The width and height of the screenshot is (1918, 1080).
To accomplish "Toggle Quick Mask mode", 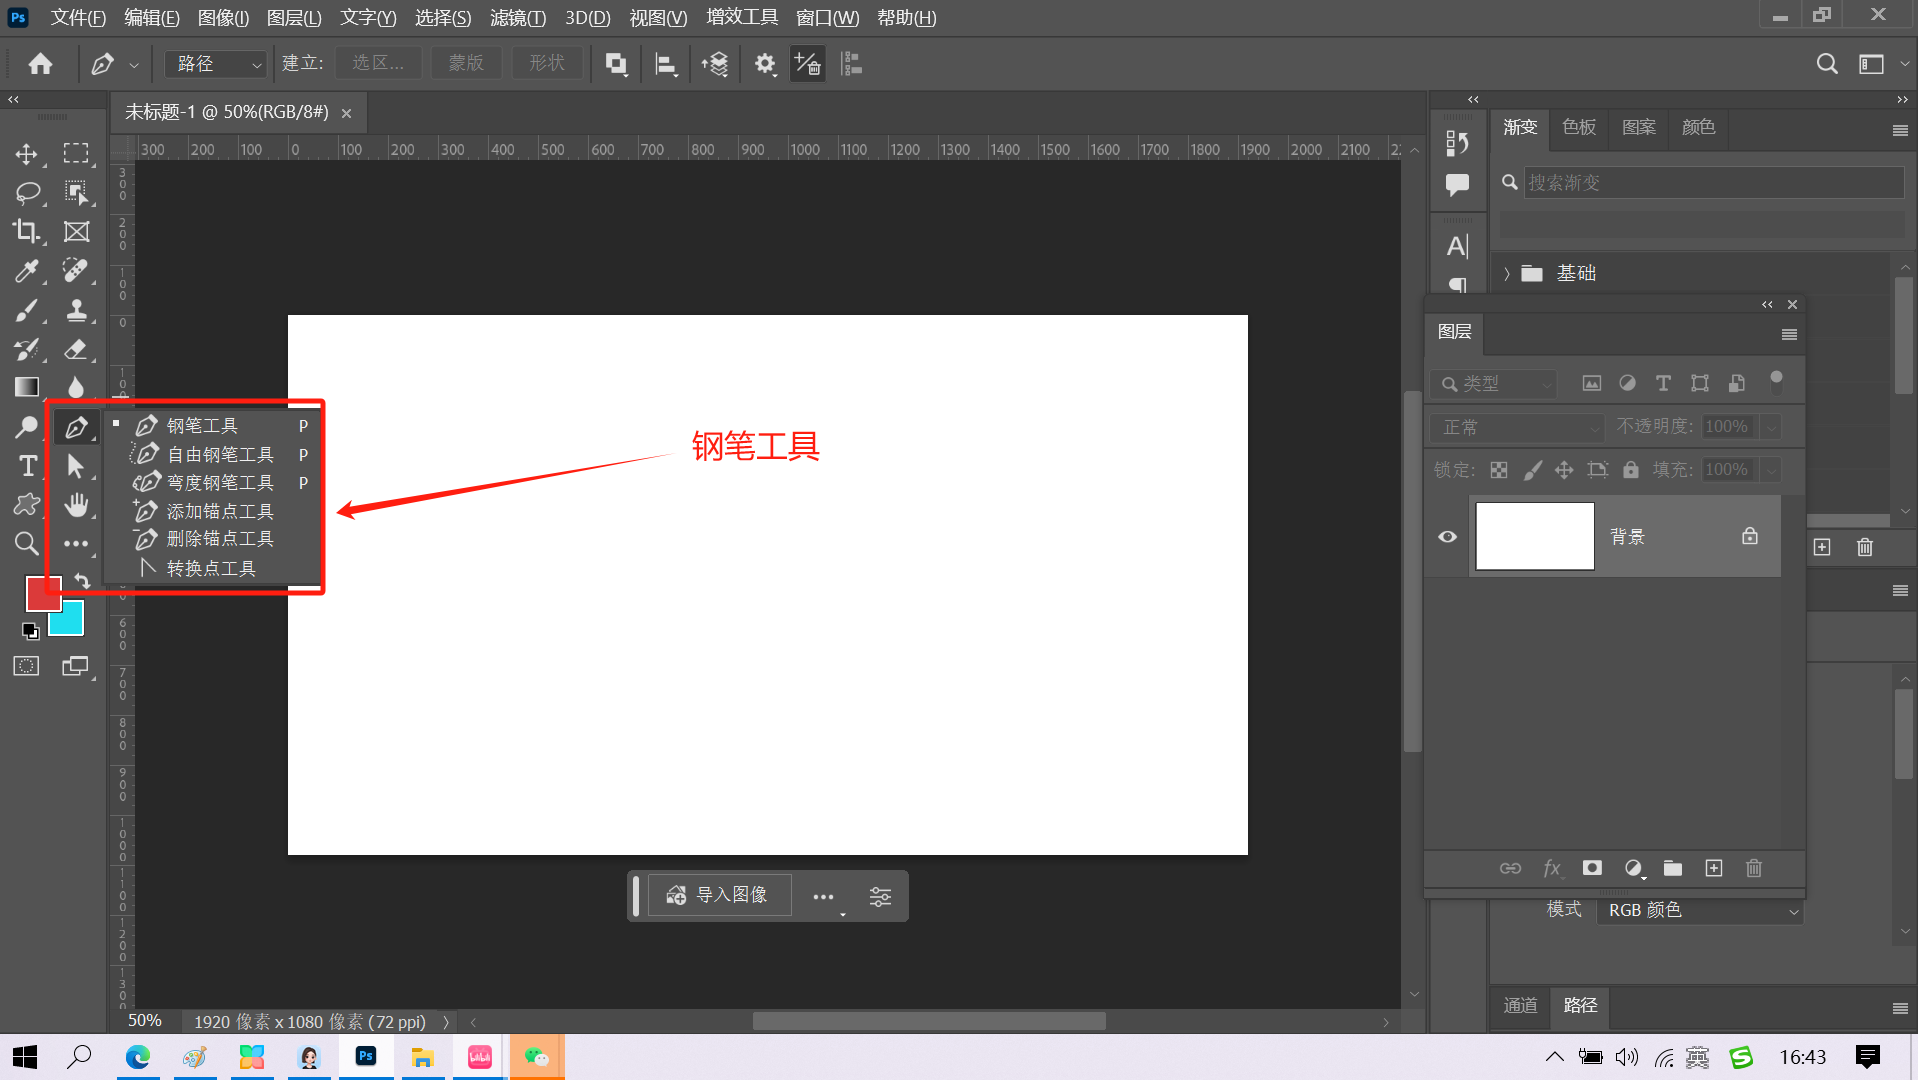I will (26, 667).
